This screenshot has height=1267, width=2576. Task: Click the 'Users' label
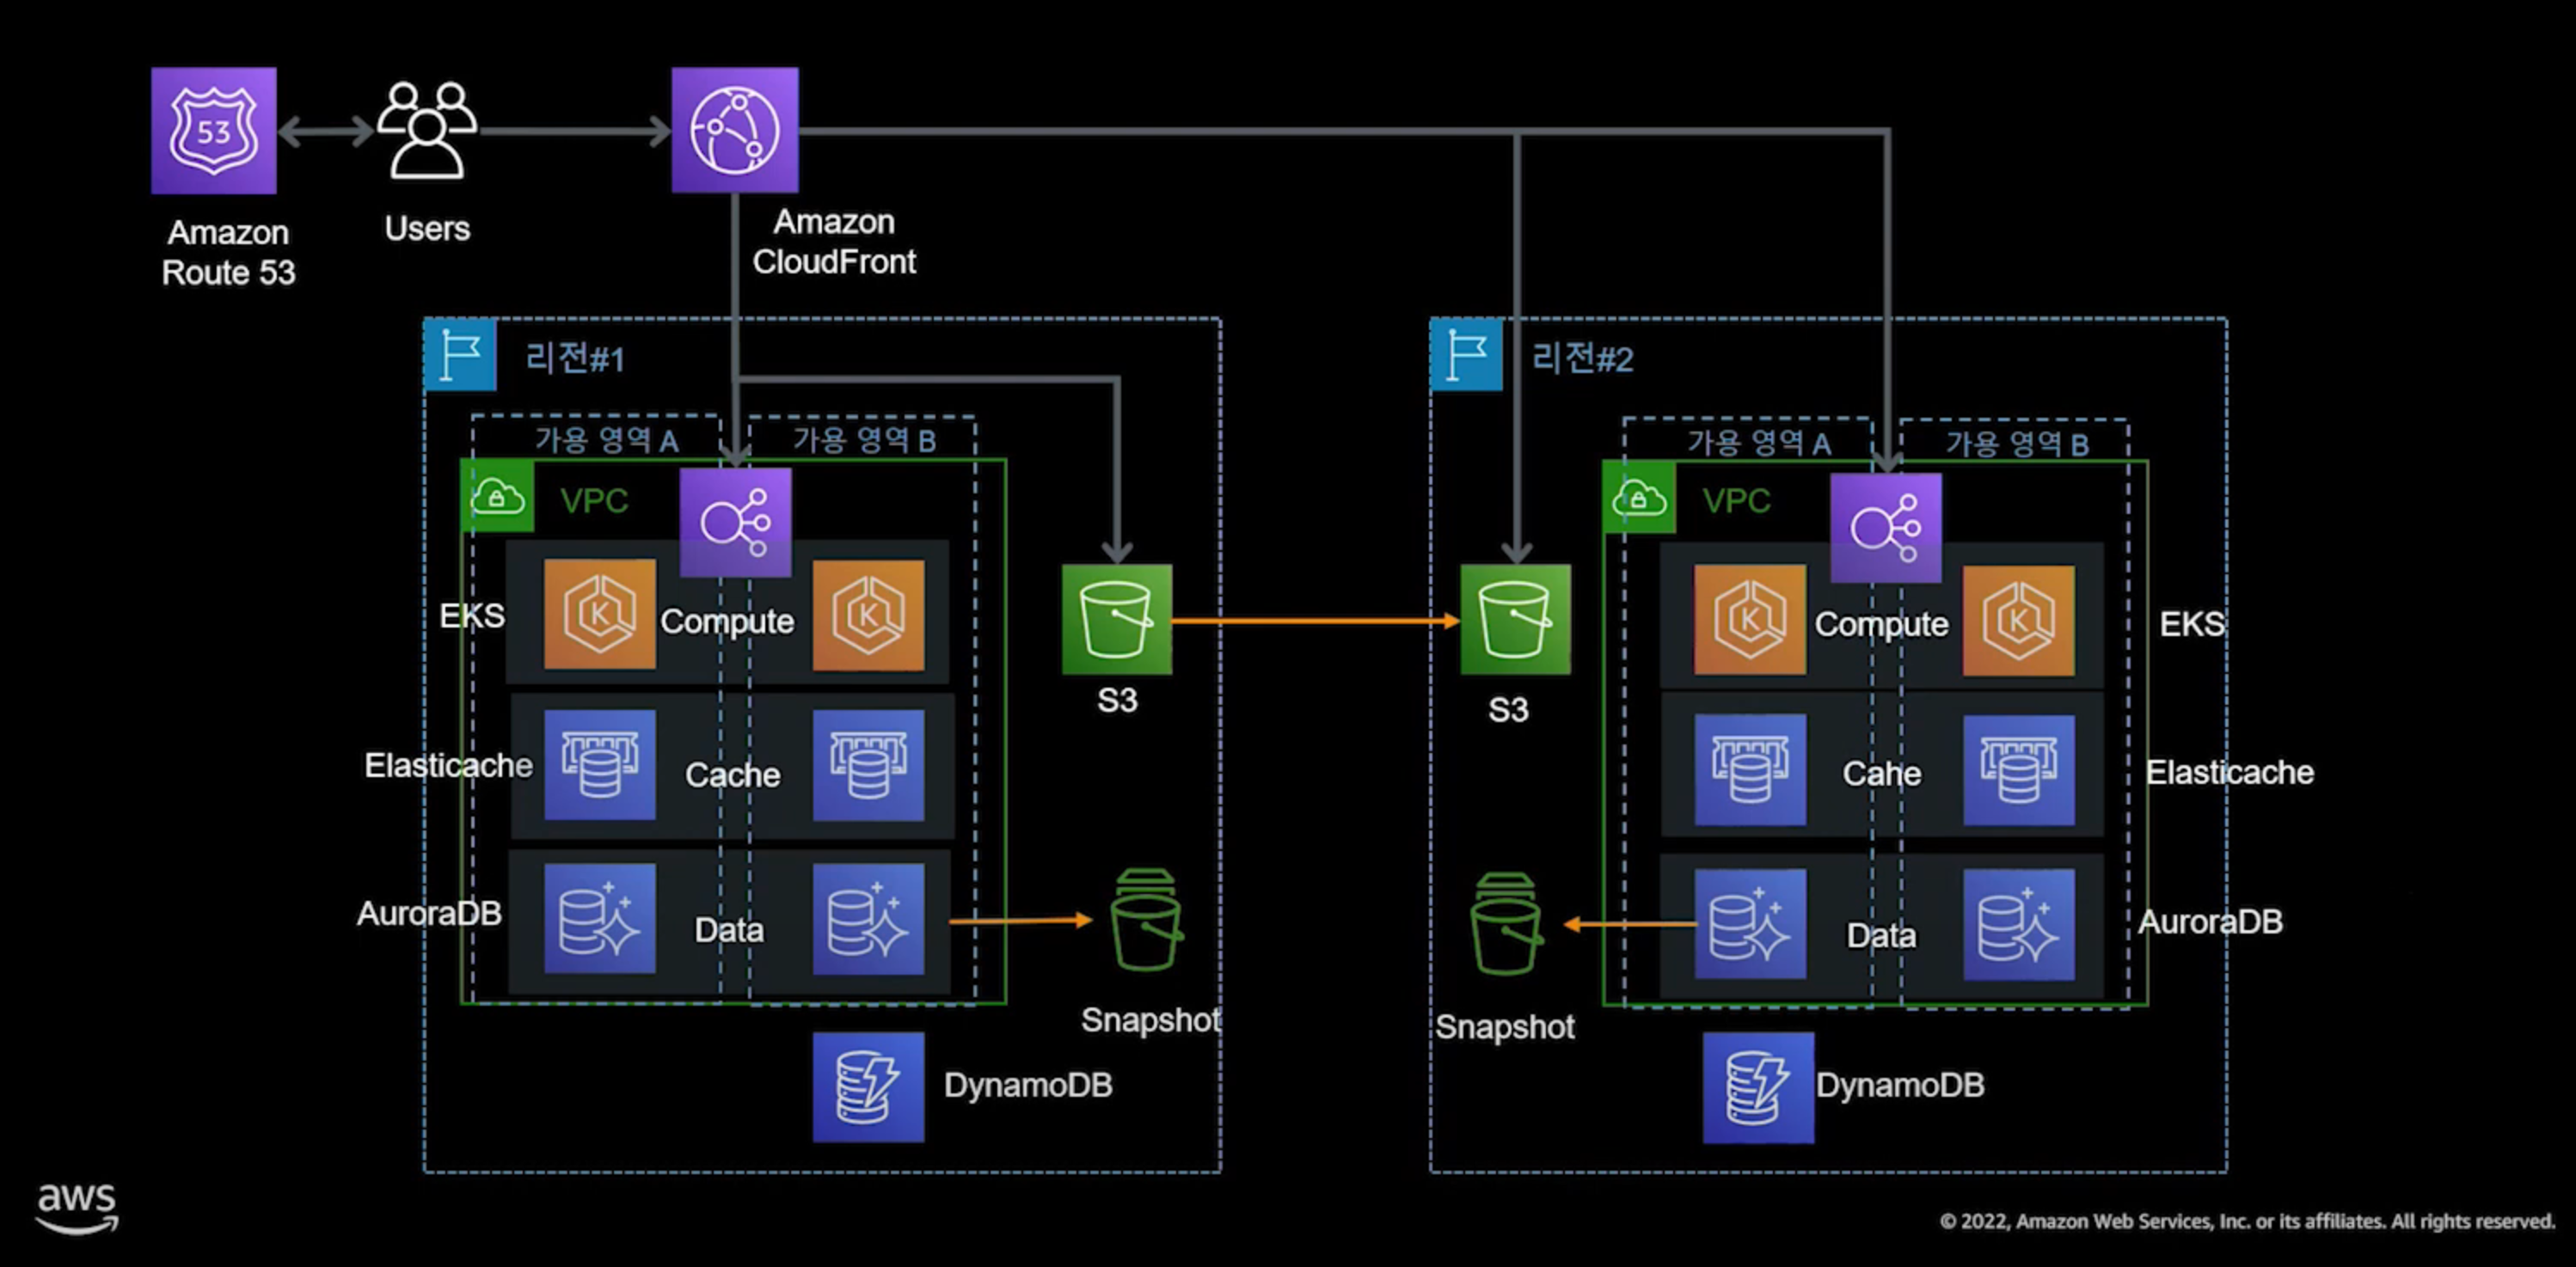[427, 228]
